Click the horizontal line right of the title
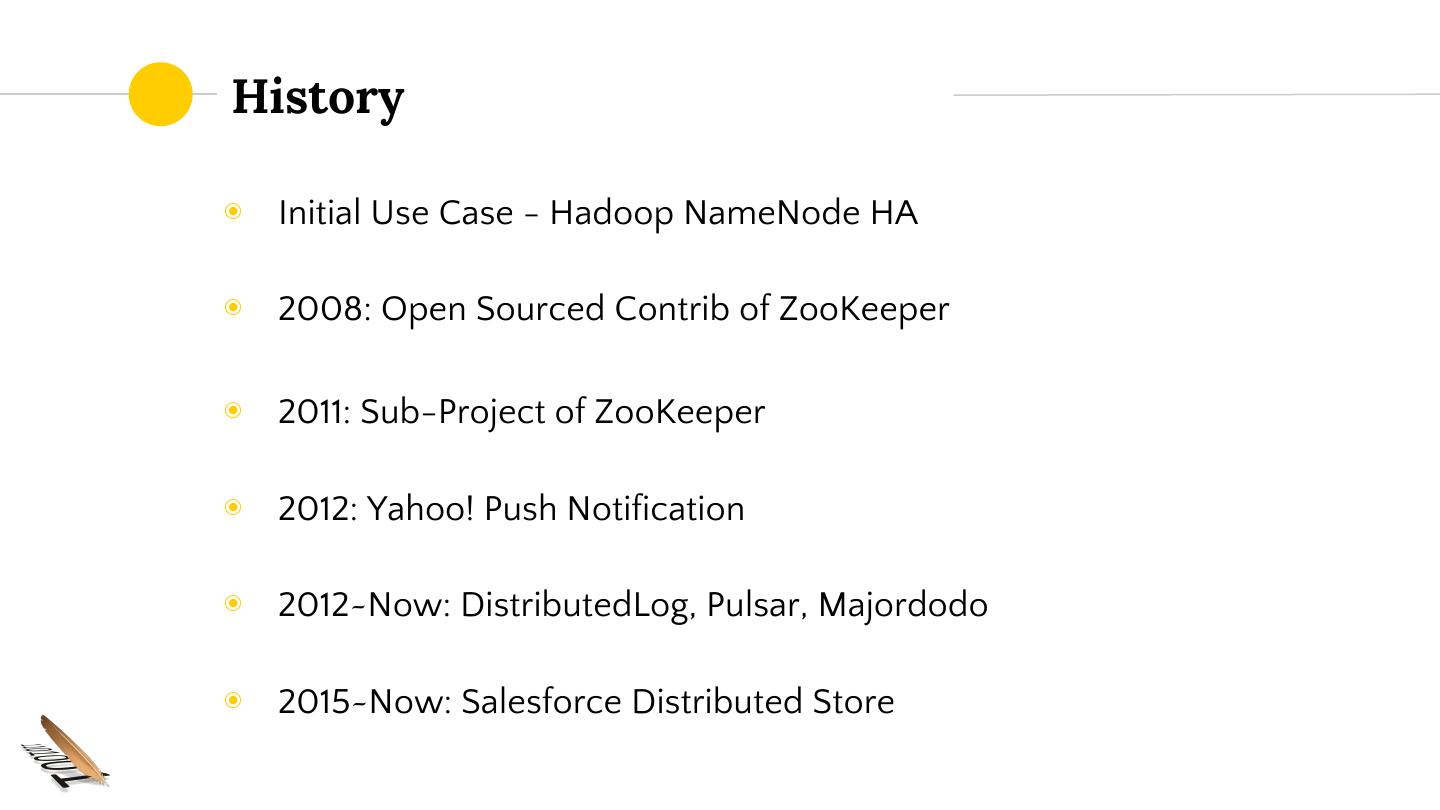 1196,95
